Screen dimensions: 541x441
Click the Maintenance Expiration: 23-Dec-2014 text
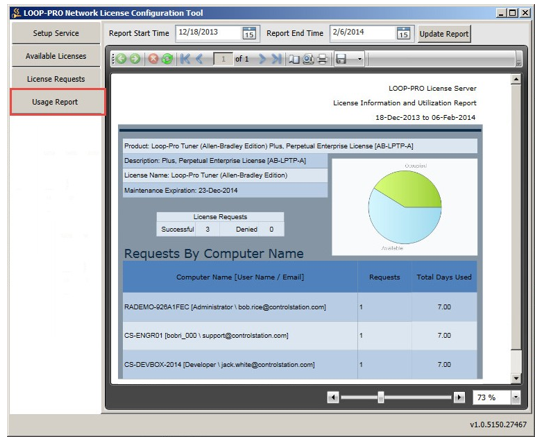pyautogui.click(x=181, y=190)
